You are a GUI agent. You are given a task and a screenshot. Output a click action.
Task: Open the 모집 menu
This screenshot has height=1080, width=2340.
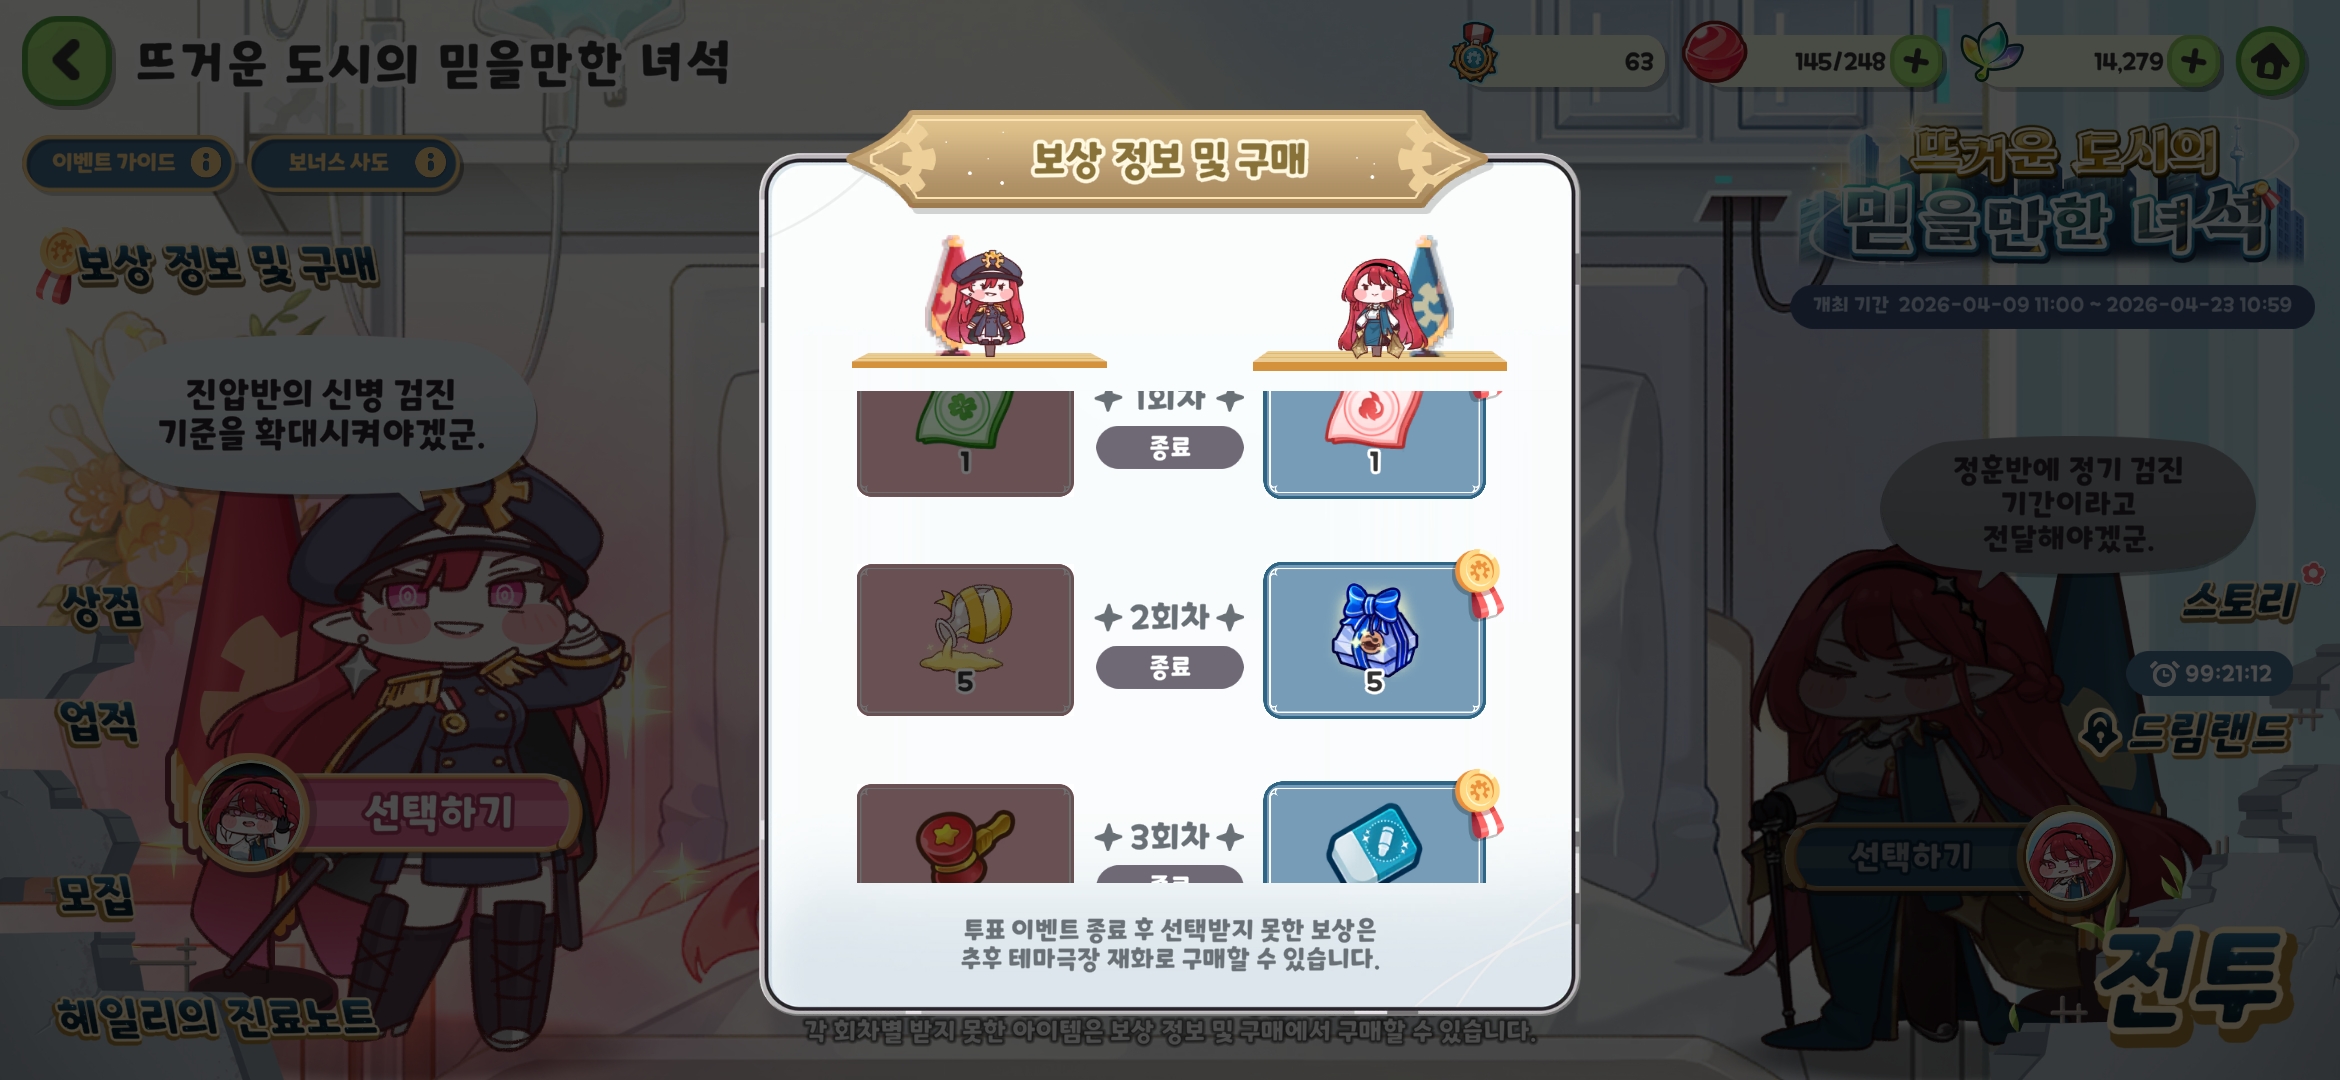coord(93,895)
